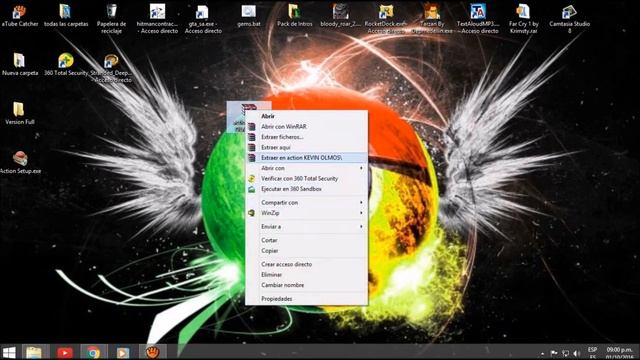The height and width of the screenshot is (360, 640).
Task: Click the network icon in system tray
Action: 565,353
